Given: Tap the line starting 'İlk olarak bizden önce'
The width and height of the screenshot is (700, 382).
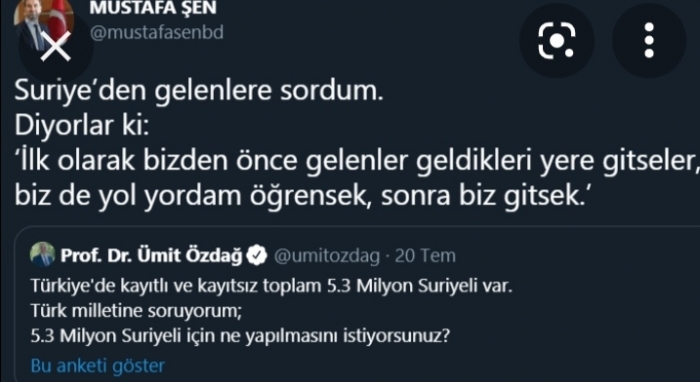Looking at the screenshot, I should point(356,162).
